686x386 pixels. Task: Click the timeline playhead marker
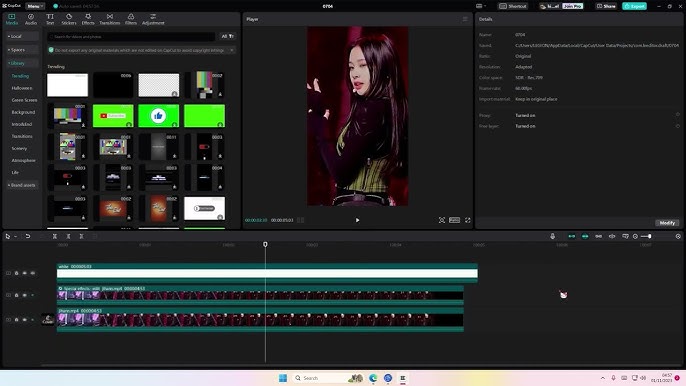pyautogui.click(x=265, y=245)
